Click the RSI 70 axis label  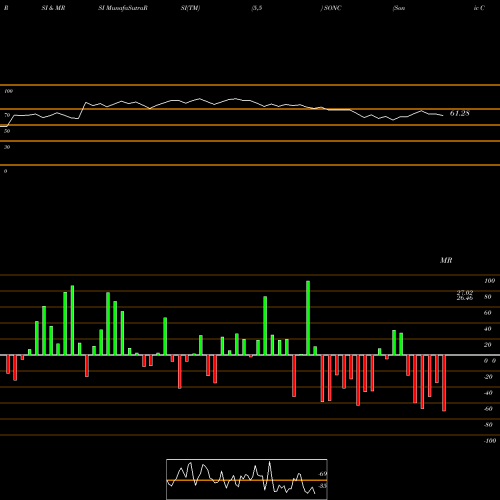tap(7, 115)
